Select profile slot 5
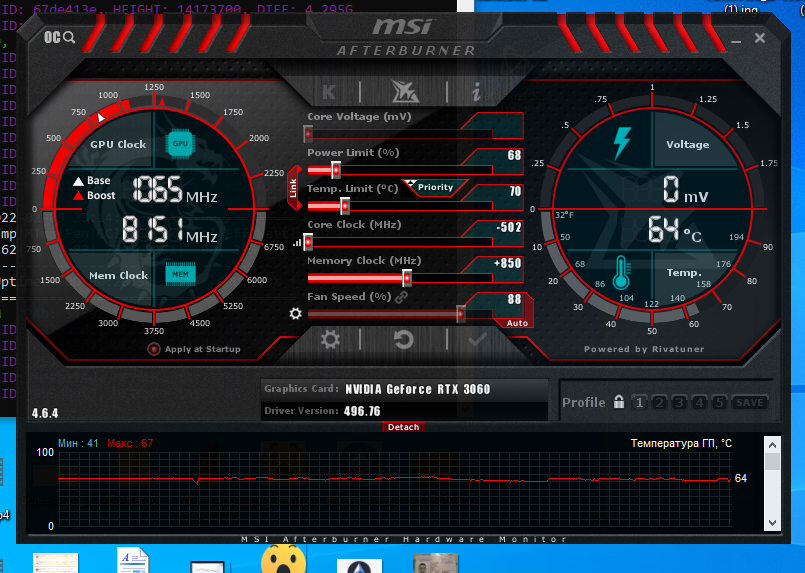 tap(719, 403)
